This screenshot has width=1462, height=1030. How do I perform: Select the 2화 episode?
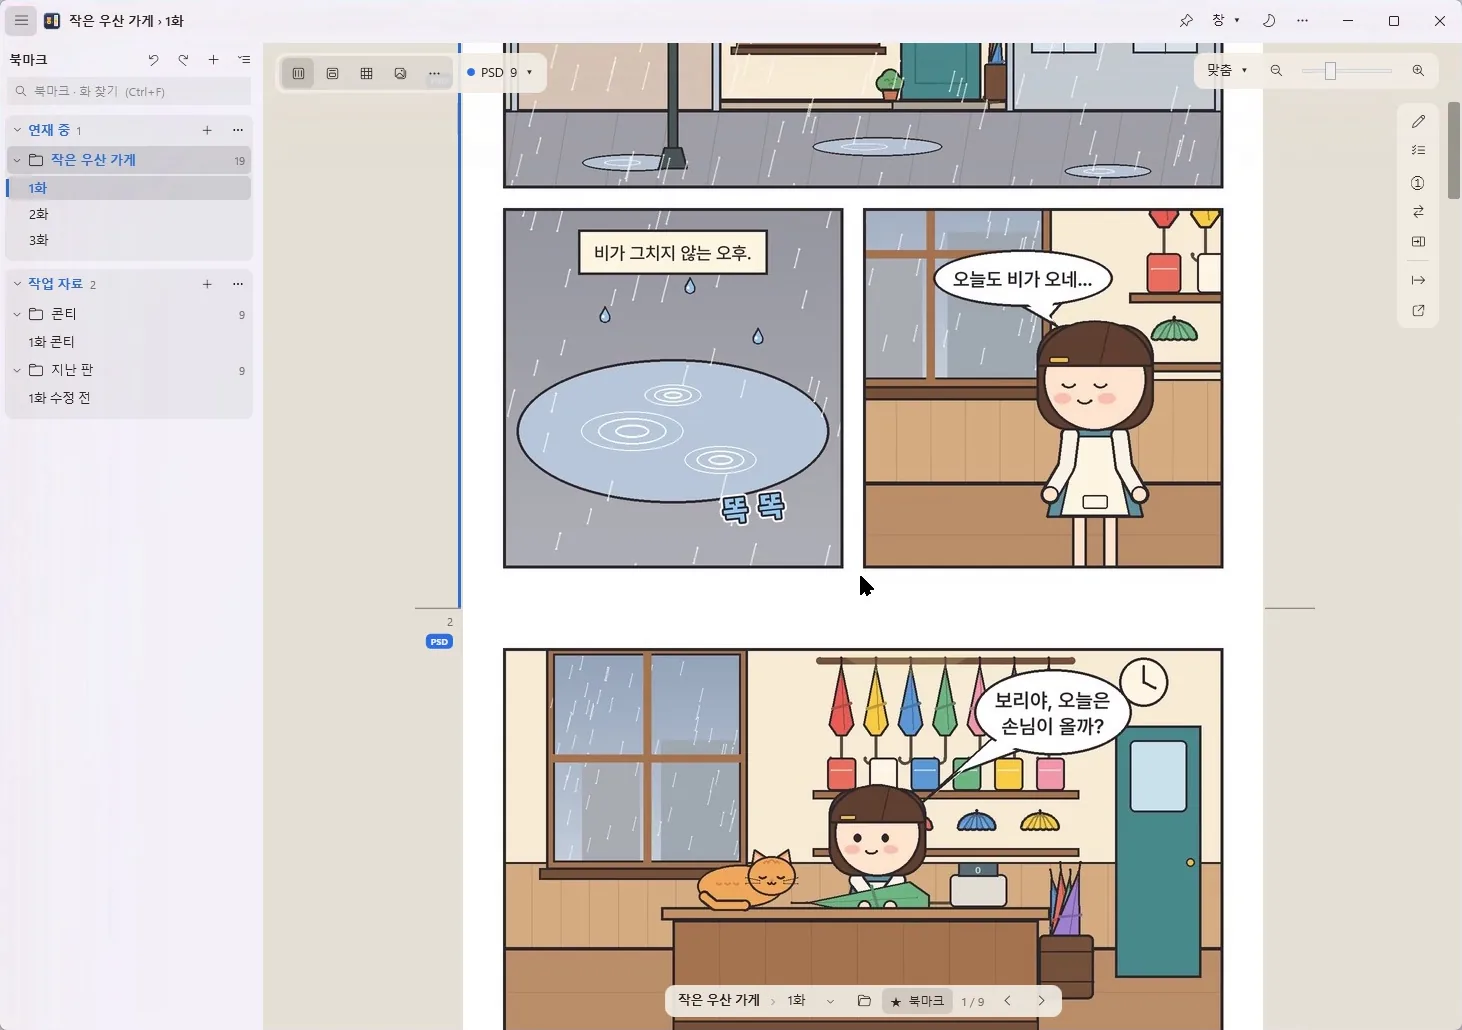129,214
